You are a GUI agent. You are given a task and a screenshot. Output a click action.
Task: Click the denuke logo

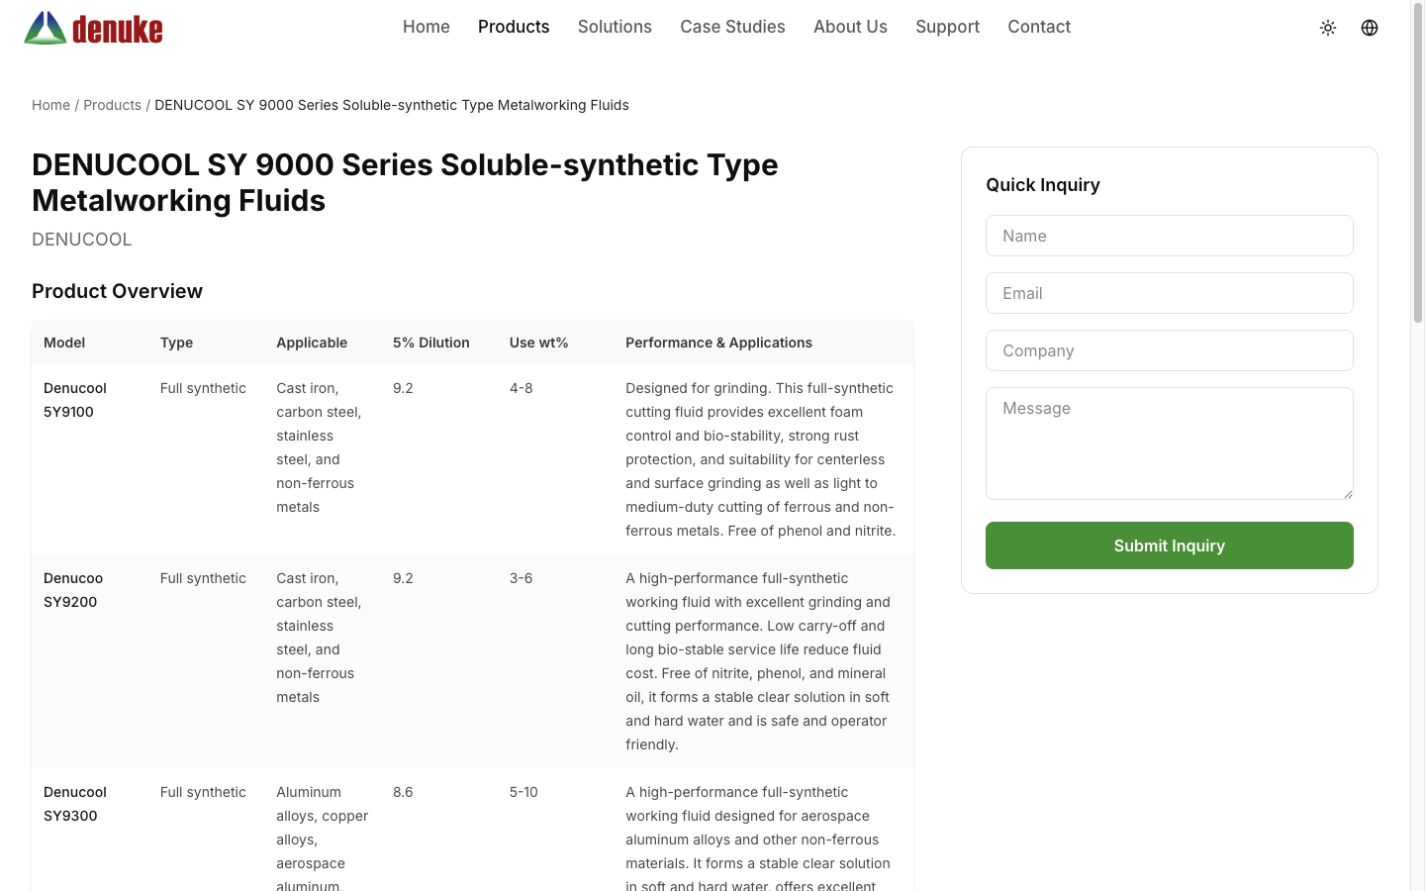[93, 28]
